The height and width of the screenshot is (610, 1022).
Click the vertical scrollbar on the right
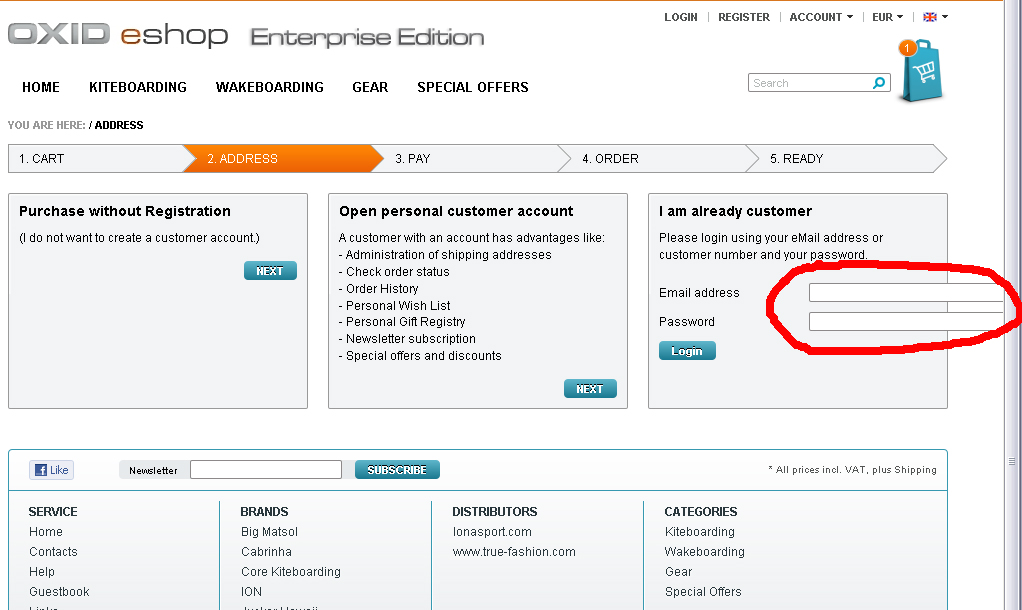(x=1013, y=300)
